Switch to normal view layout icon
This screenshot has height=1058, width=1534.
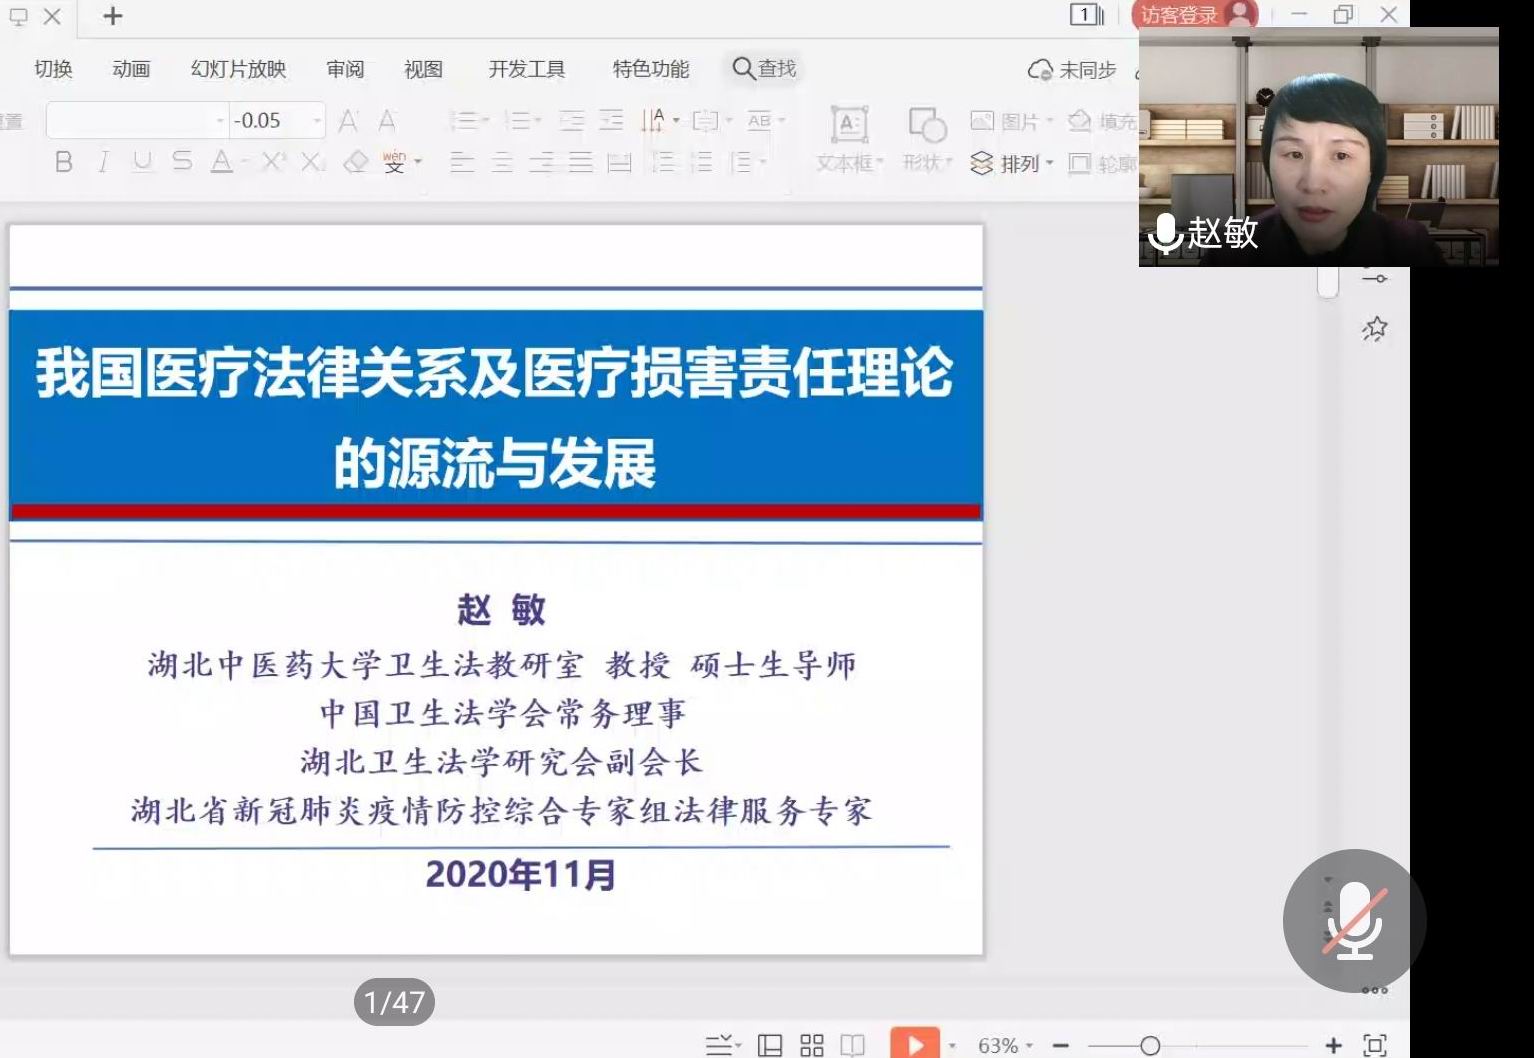tap(770, 1045)
